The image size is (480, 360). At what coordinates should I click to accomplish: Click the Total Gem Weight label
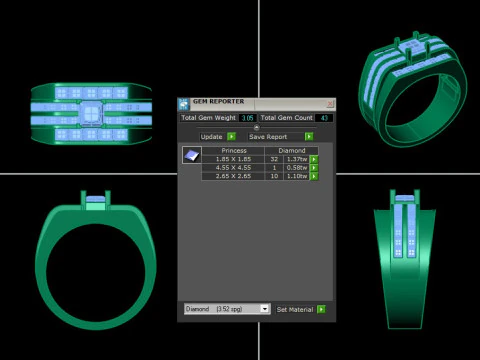tap(208, 118)
